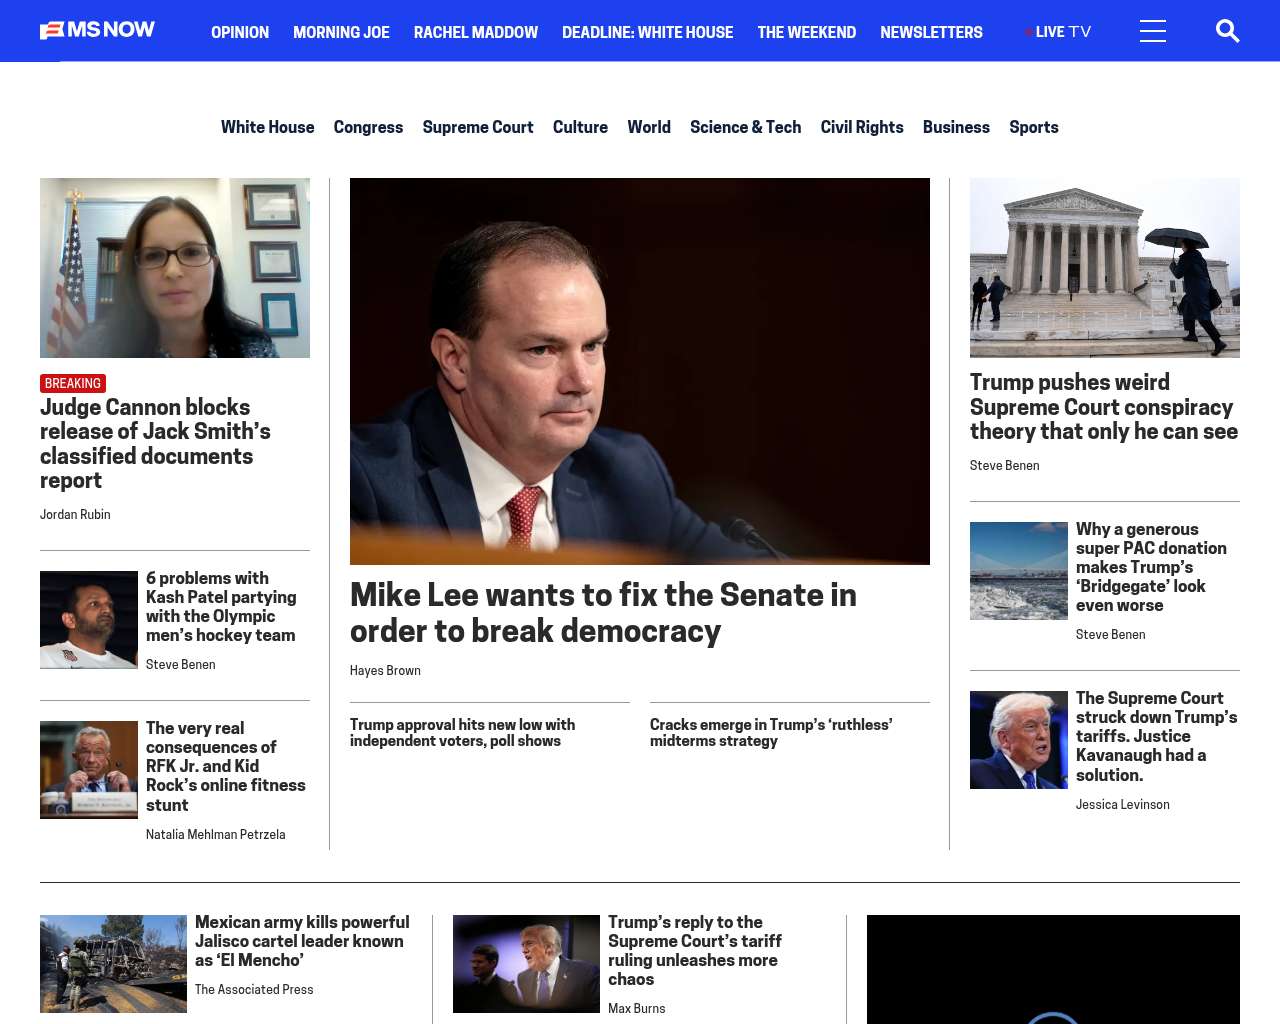Viewport: 1280px width, 1024px height.
Task: Read Mexican army kills cartel leader article
Action: (302, 941)
